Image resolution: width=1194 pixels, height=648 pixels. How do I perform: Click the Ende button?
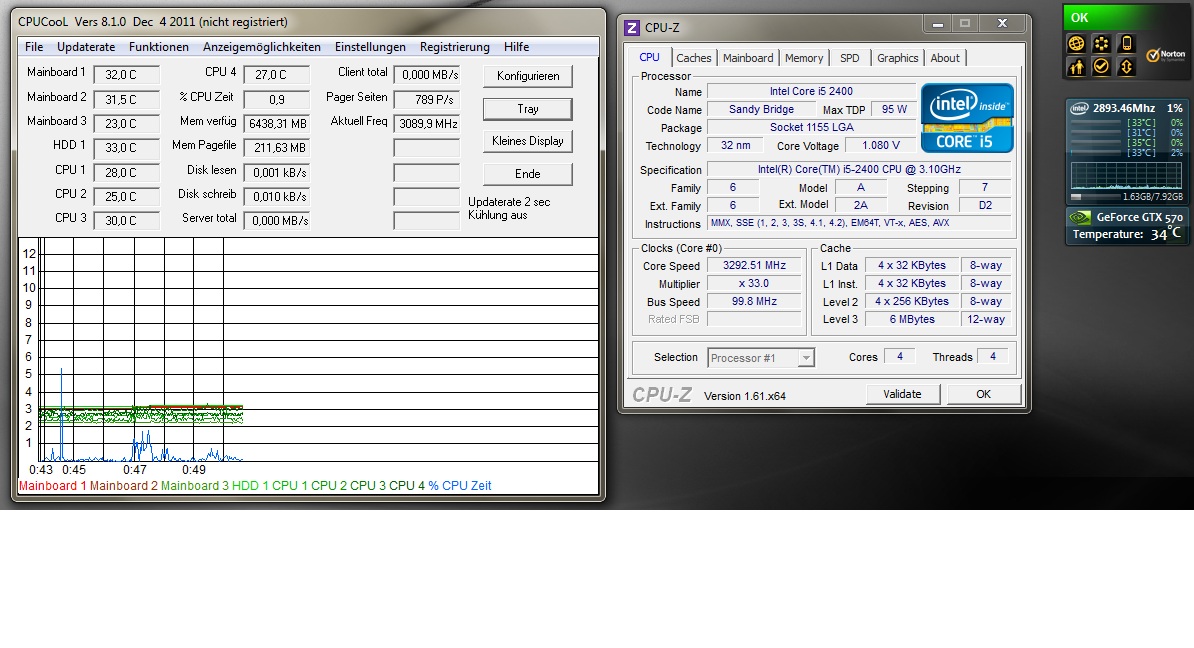(x=528, y=174)
